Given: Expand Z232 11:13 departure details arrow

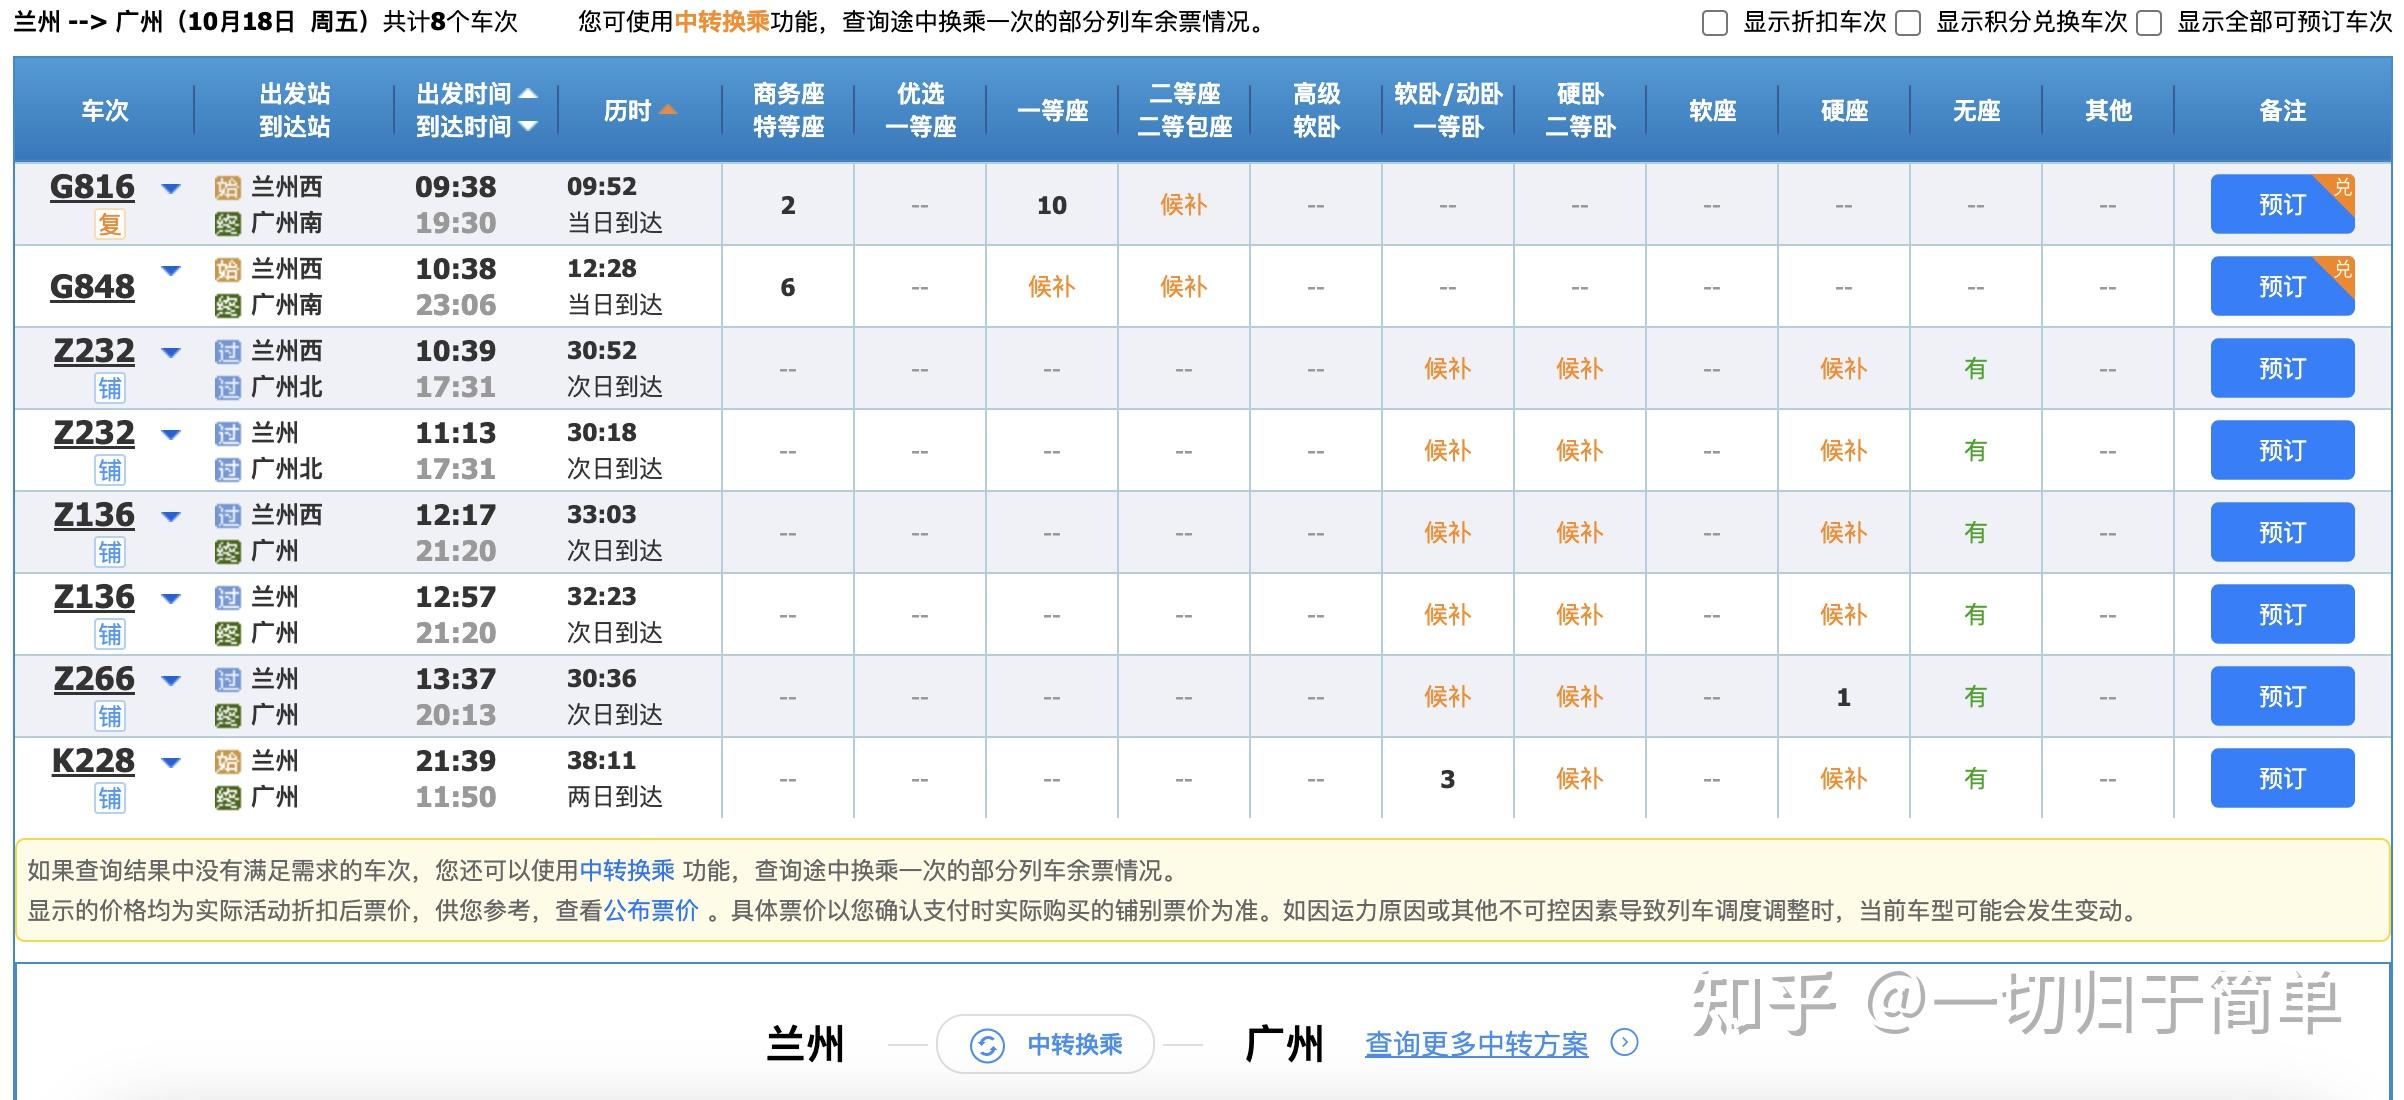Looking at the screenshot, I should pos(171,434).
